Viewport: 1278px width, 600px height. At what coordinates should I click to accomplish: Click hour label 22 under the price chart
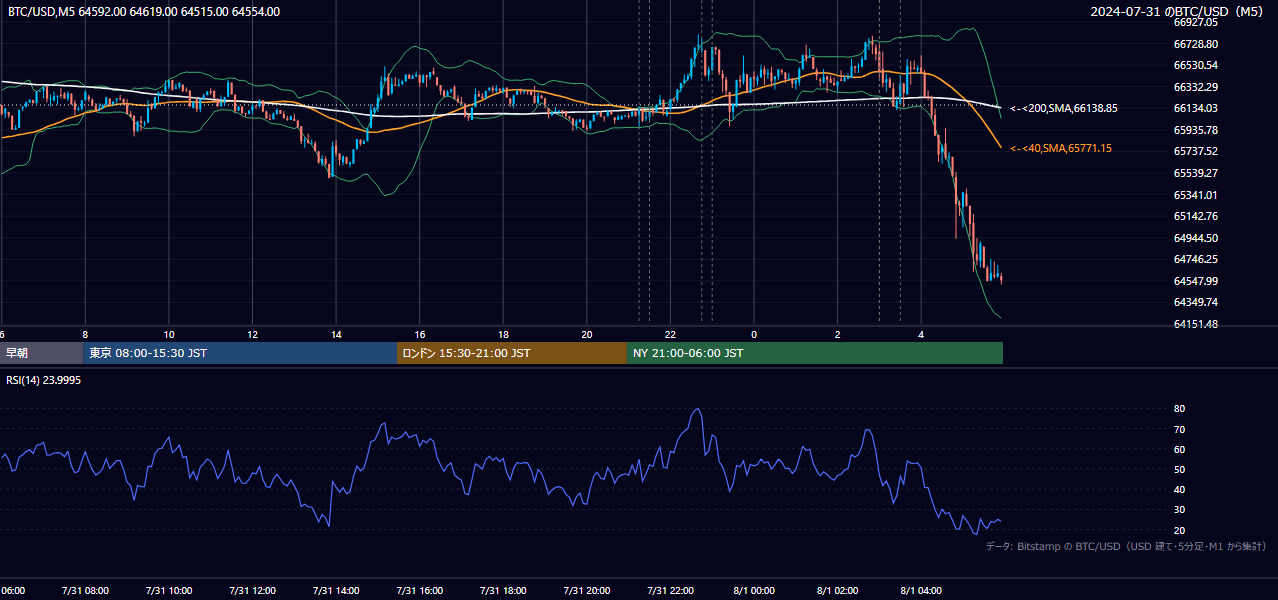(x=671, y=334)
